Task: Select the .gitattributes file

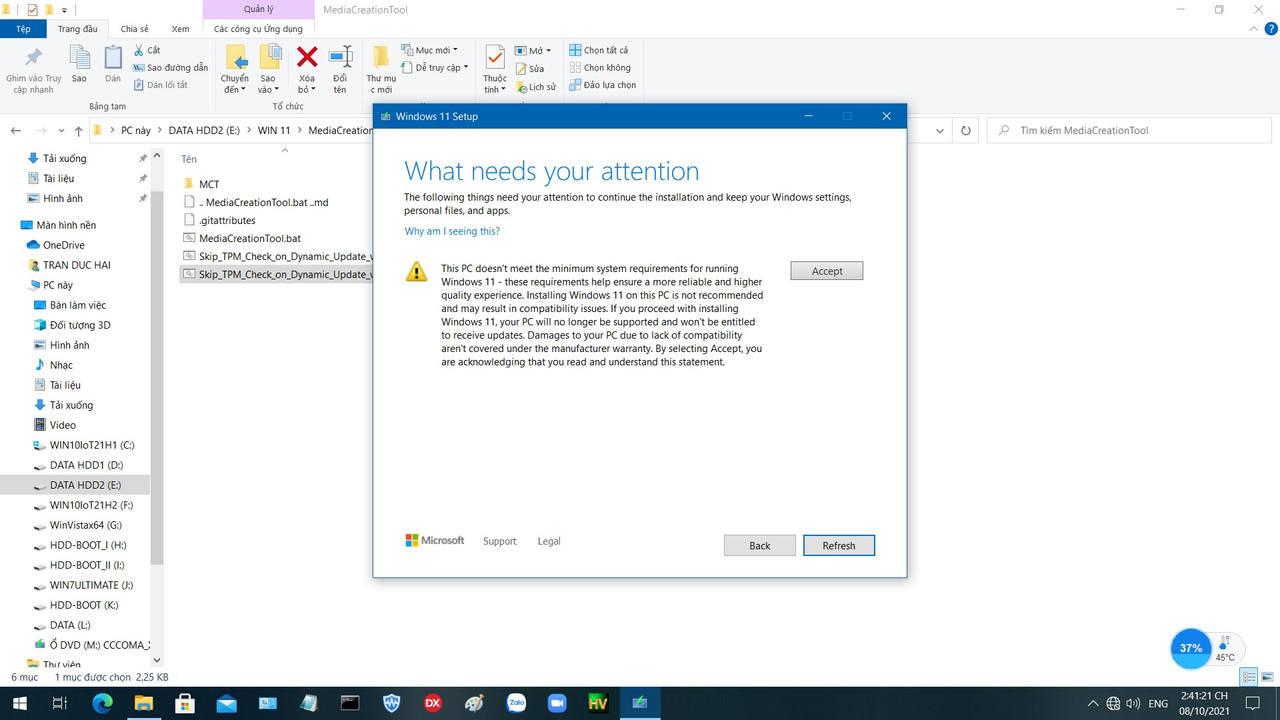Action: (227, 220)
